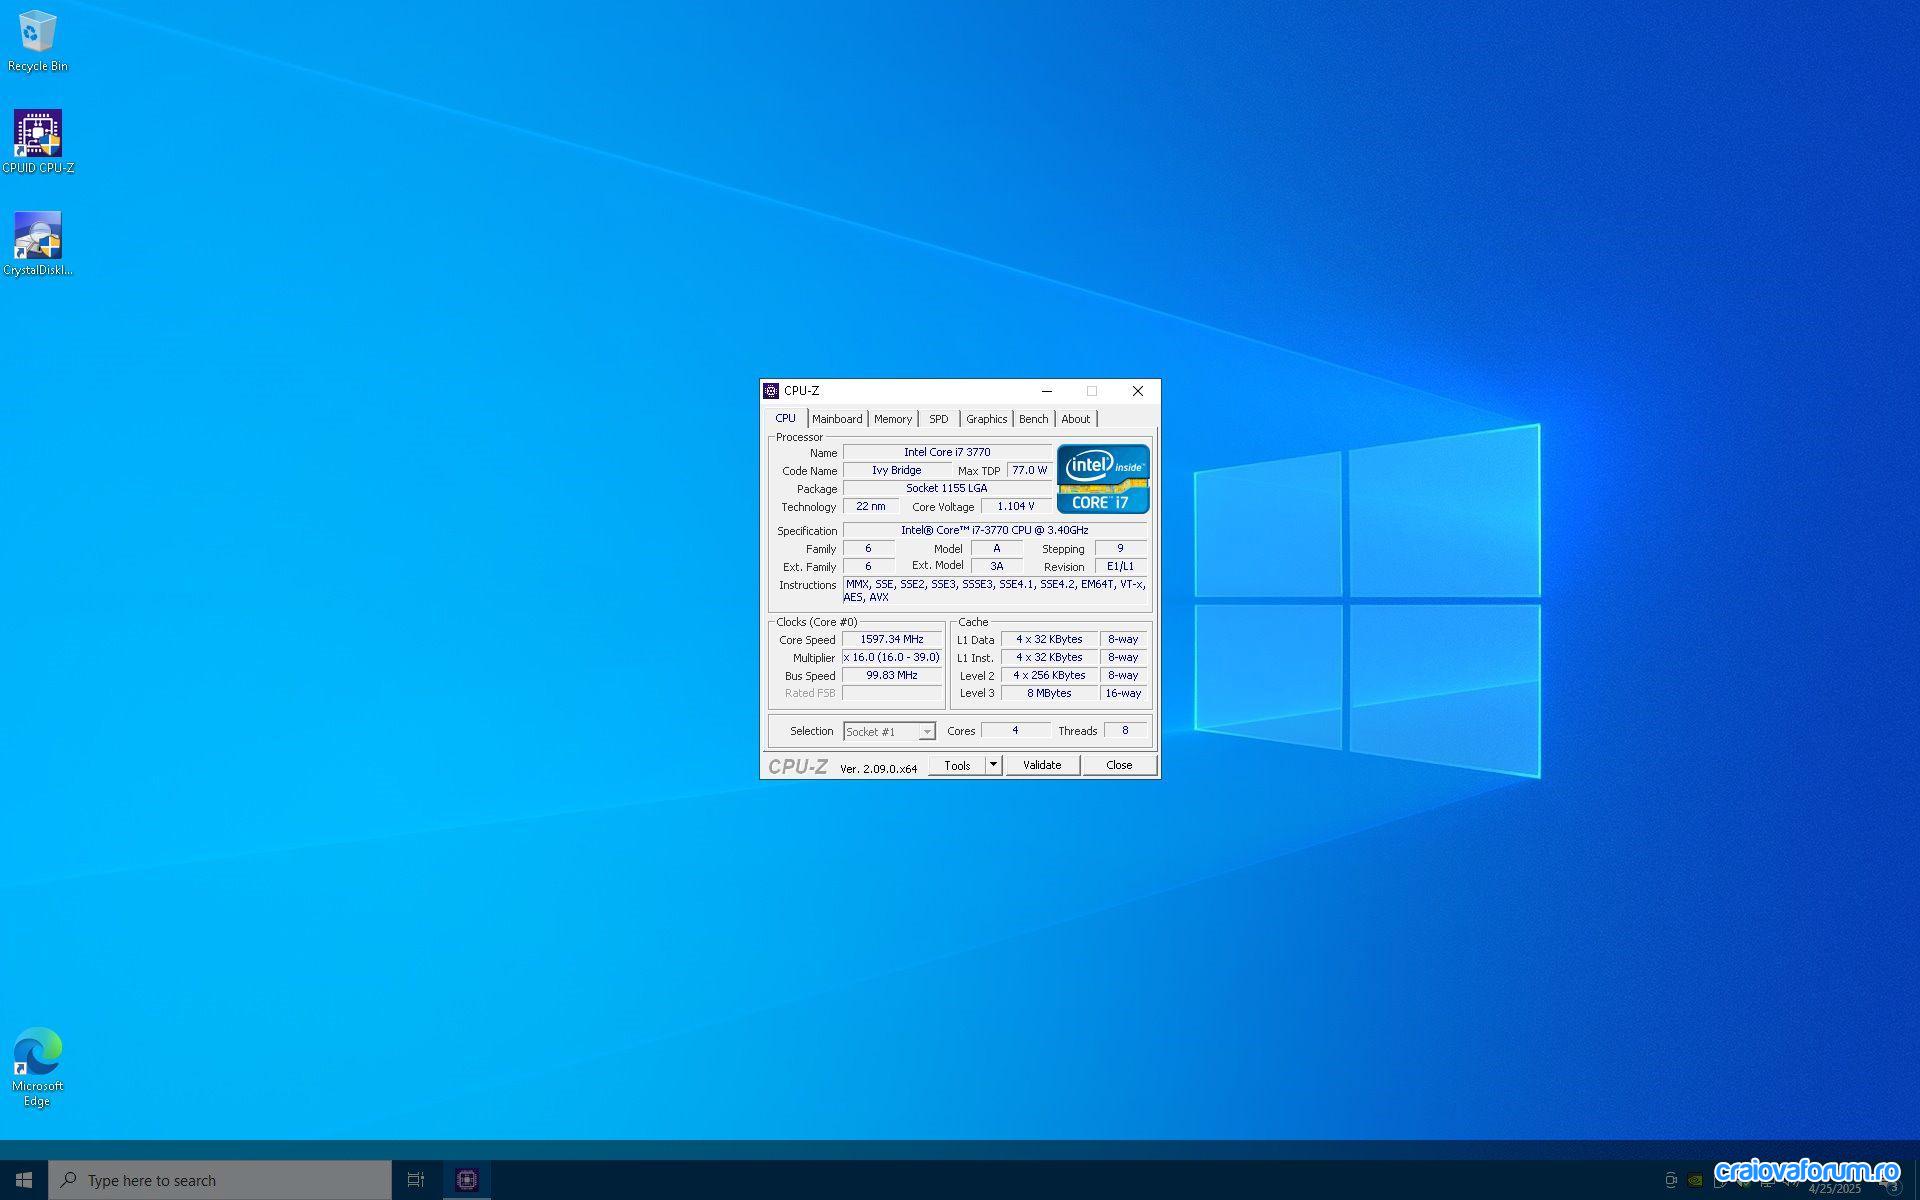1920x1200 pixels.
Task: Click the Stepping value 9
Action: click(1120, 548)
